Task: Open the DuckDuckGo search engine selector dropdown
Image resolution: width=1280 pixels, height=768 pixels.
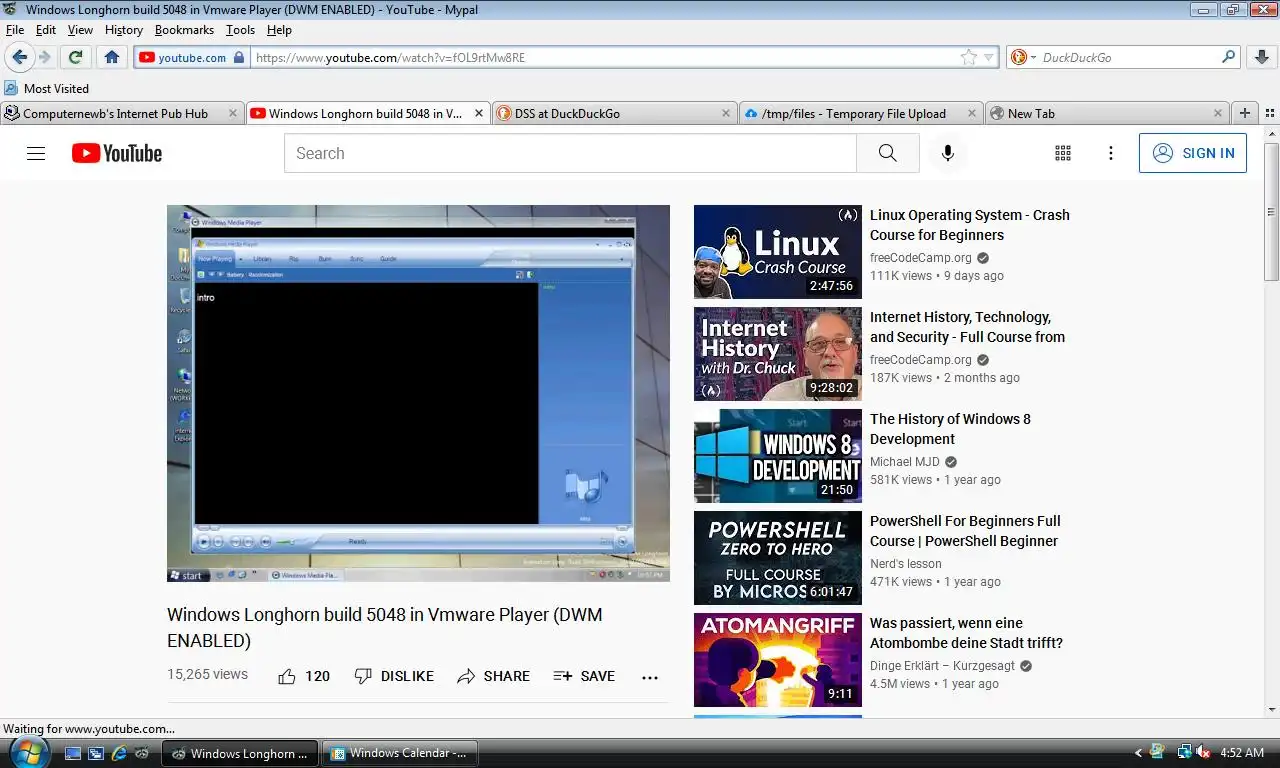Action: coord(1023,57)
